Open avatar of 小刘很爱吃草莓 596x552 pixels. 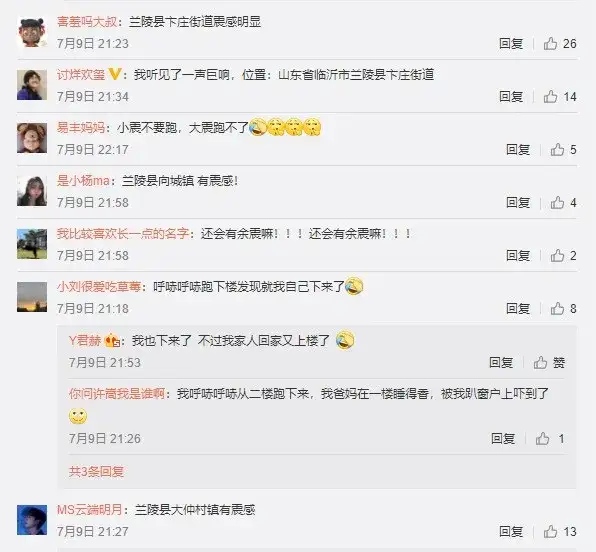pos(32,297)
